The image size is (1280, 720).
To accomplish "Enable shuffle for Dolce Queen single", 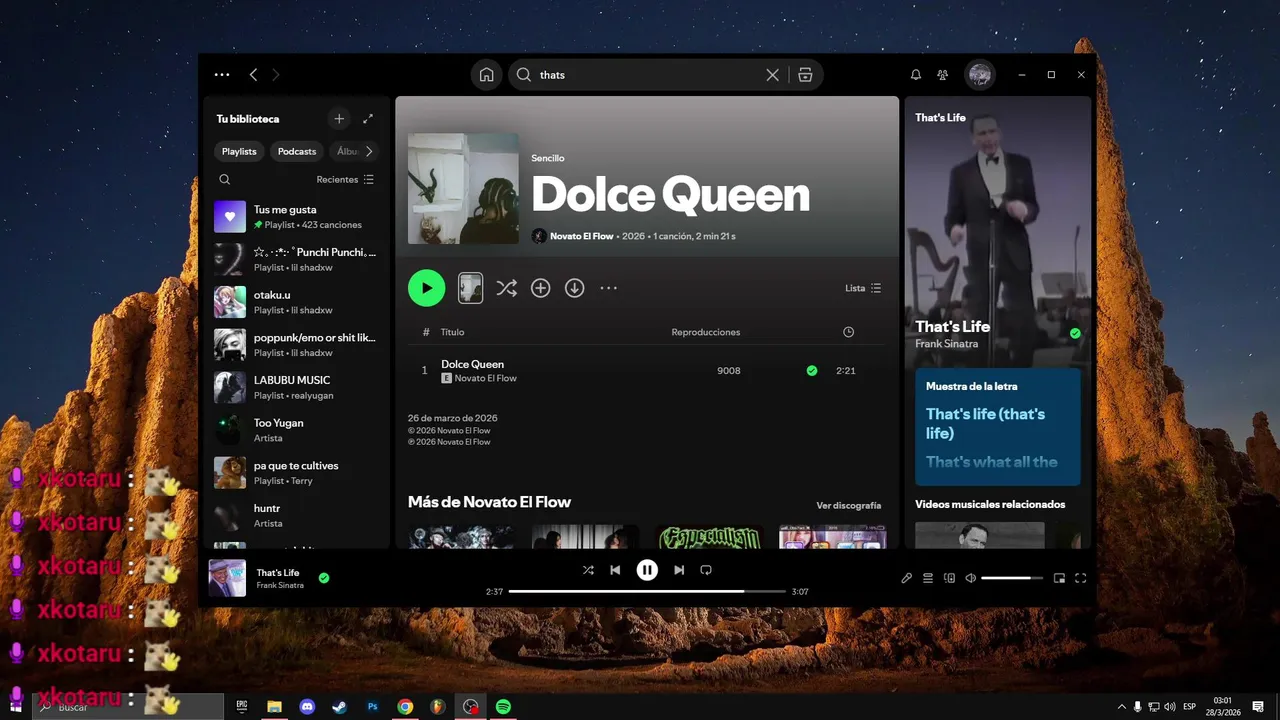I will point(506,288).
